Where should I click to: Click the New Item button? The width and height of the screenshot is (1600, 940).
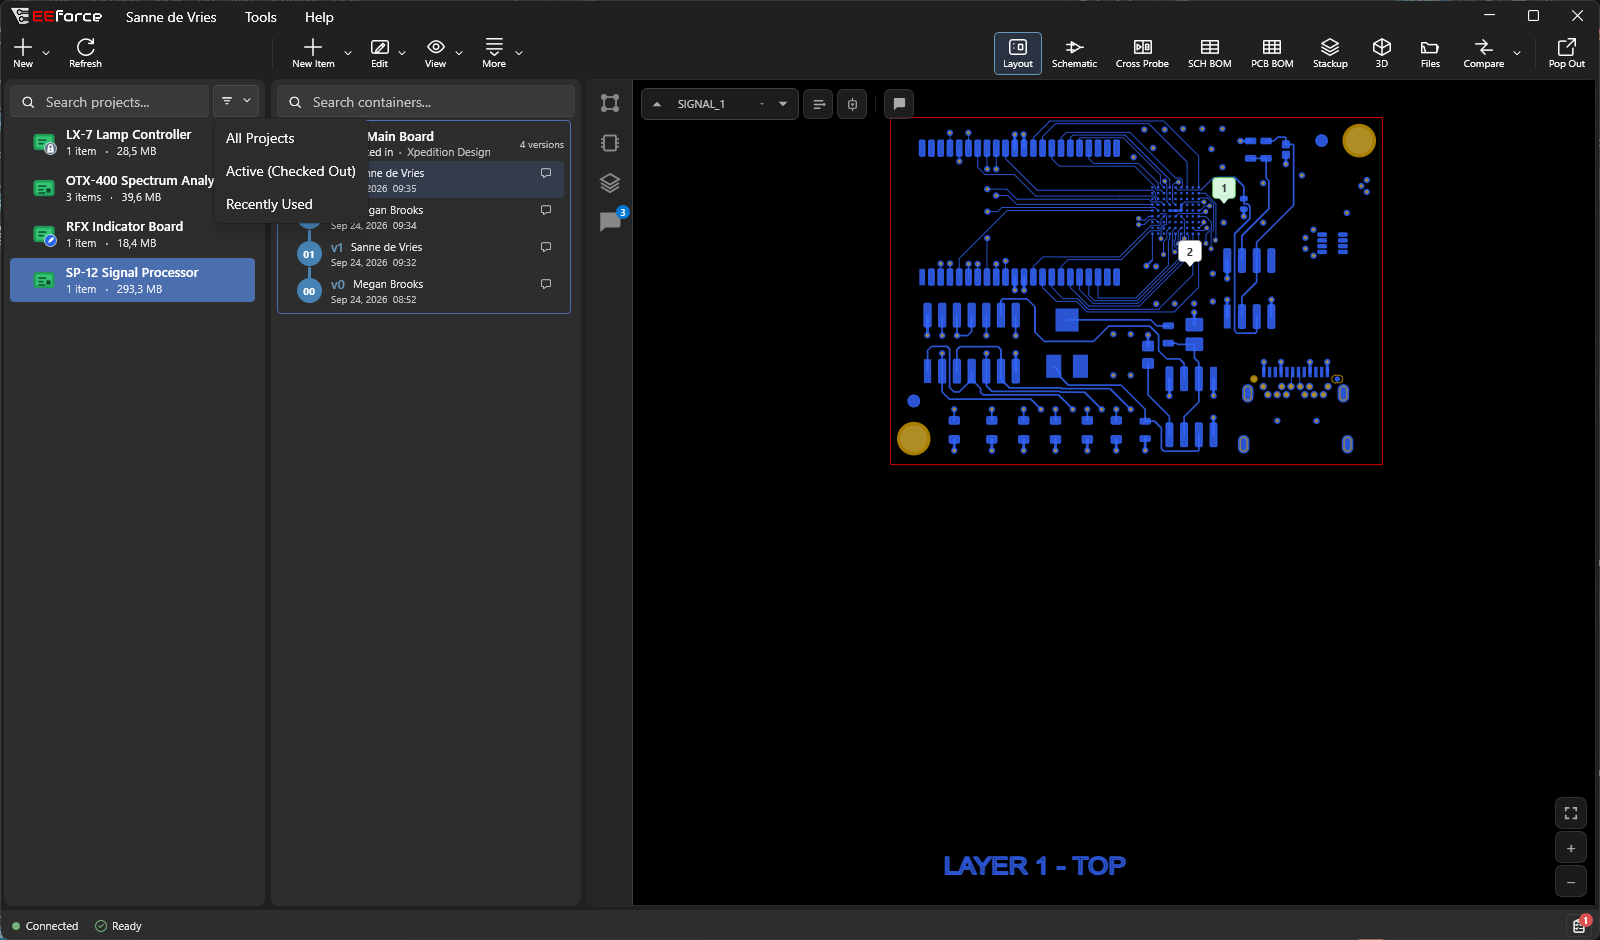[313, 53]
